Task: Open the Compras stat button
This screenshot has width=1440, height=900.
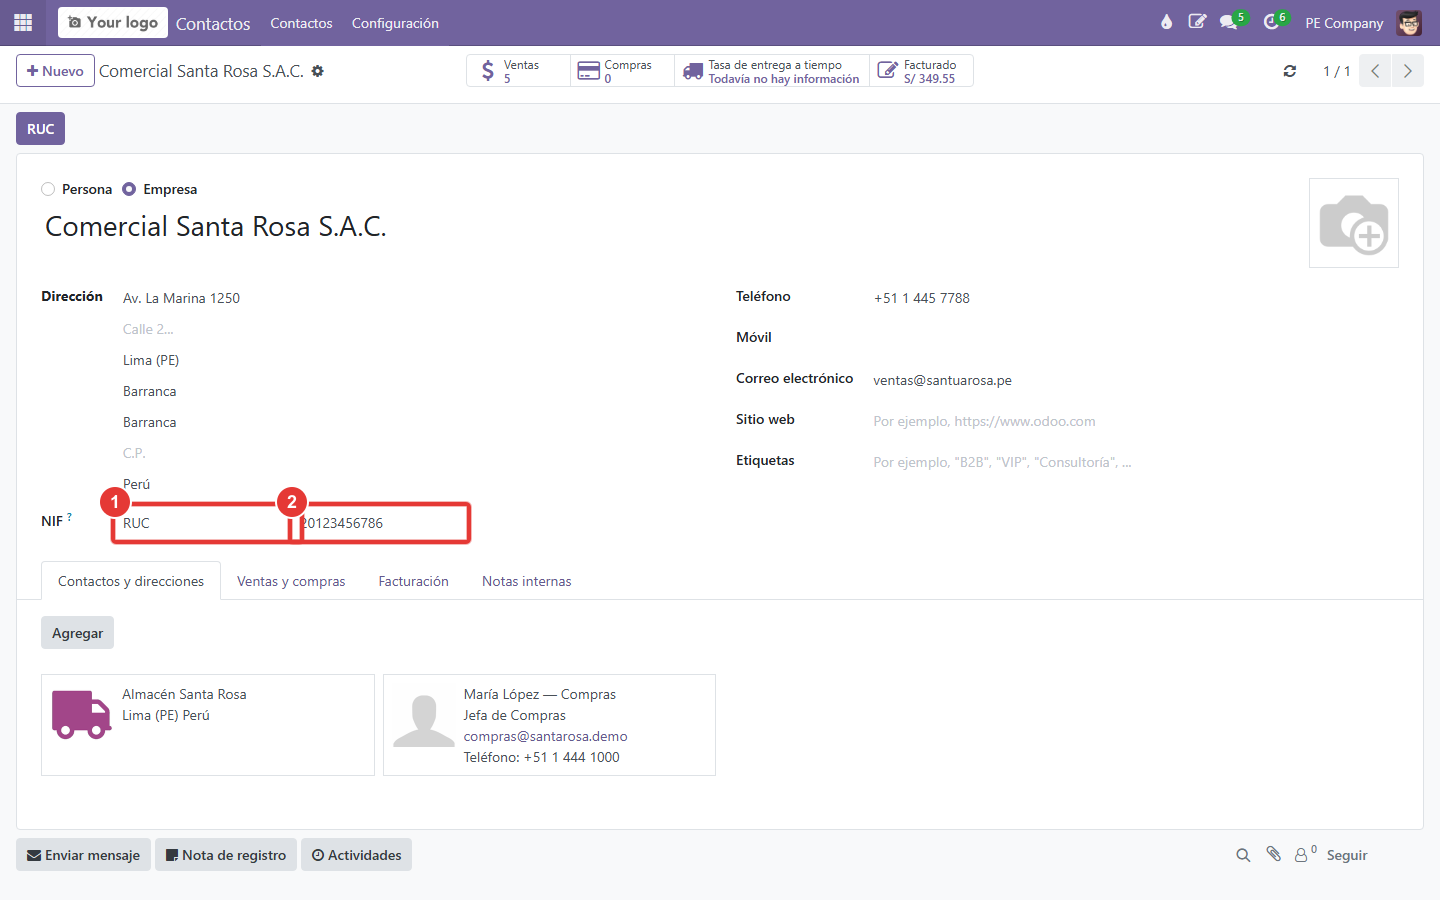Action: [x=622, y=71]
